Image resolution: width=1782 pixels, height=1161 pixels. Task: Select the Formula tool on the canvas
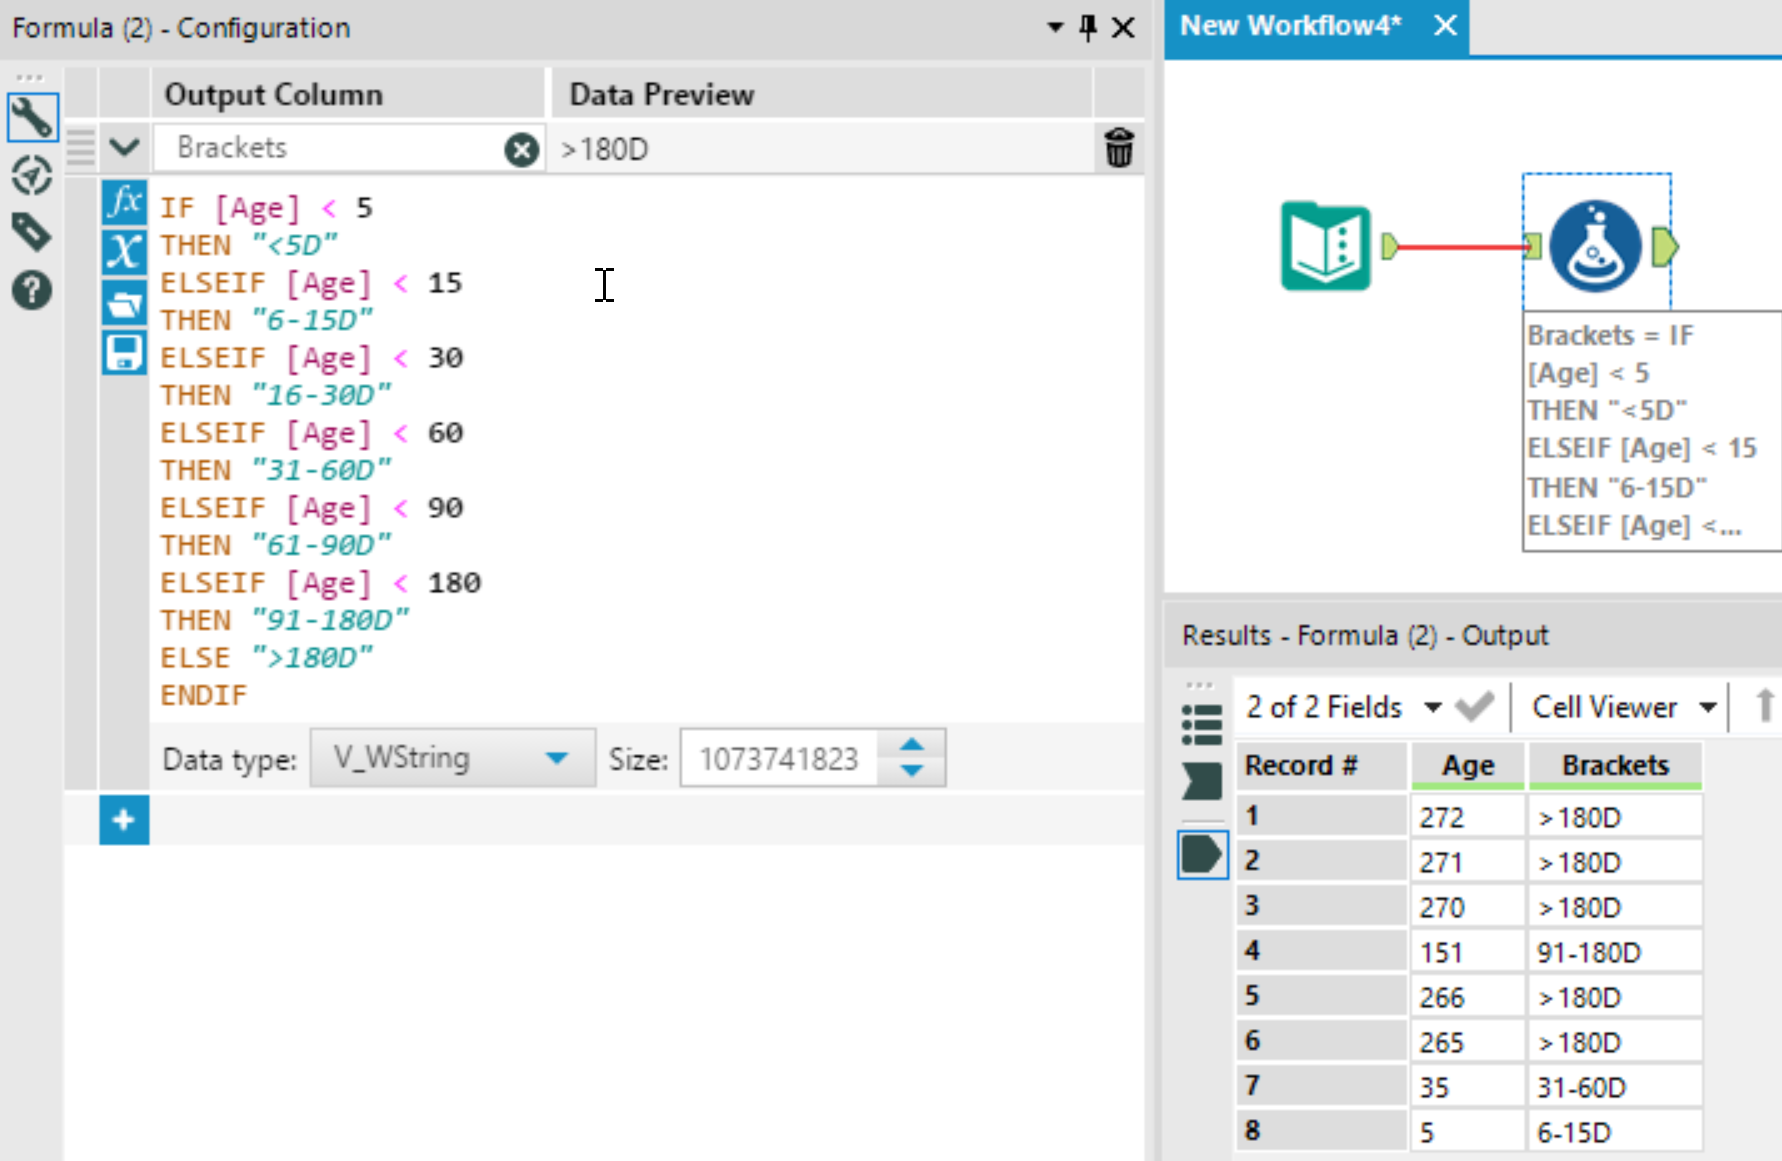pyautogui.click(x=1594, y=245)
